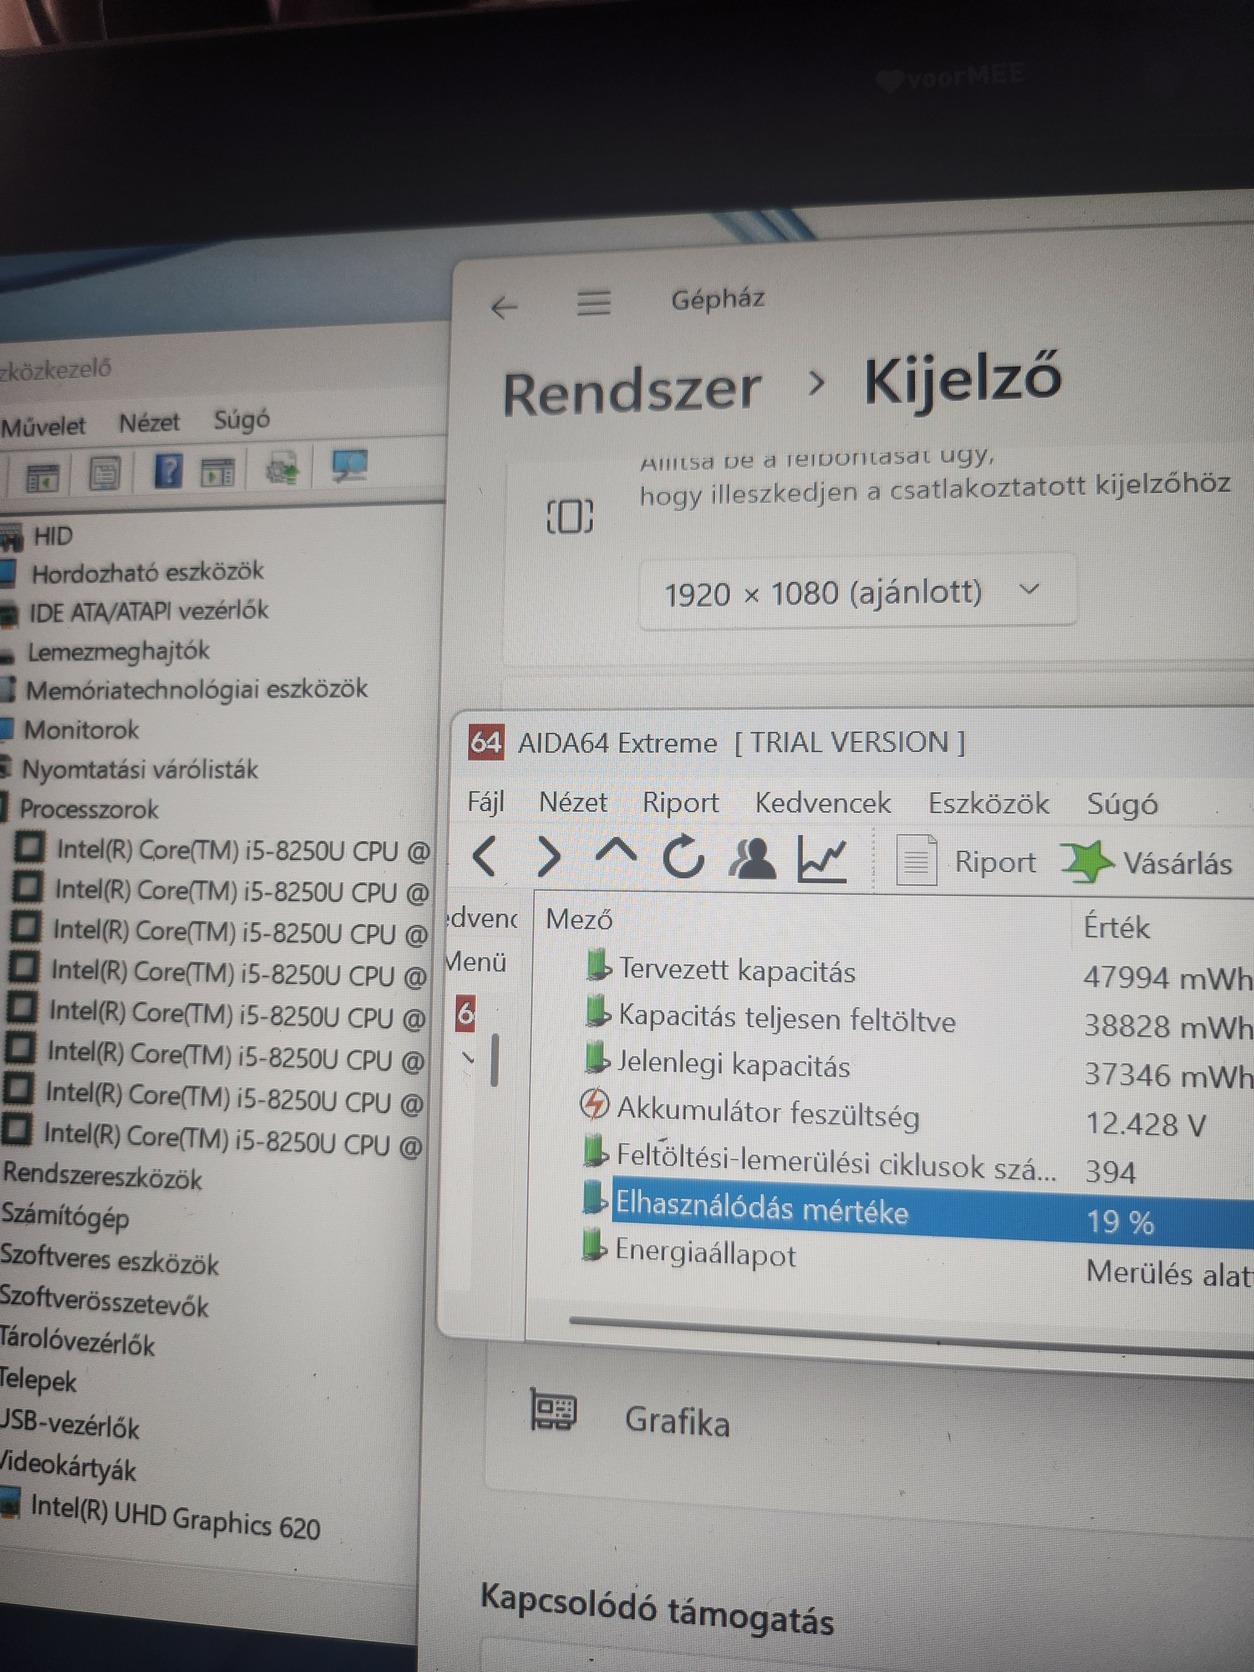
Task: Select the Akkumulátor feszültség row
Action: tap(767, 1112)
